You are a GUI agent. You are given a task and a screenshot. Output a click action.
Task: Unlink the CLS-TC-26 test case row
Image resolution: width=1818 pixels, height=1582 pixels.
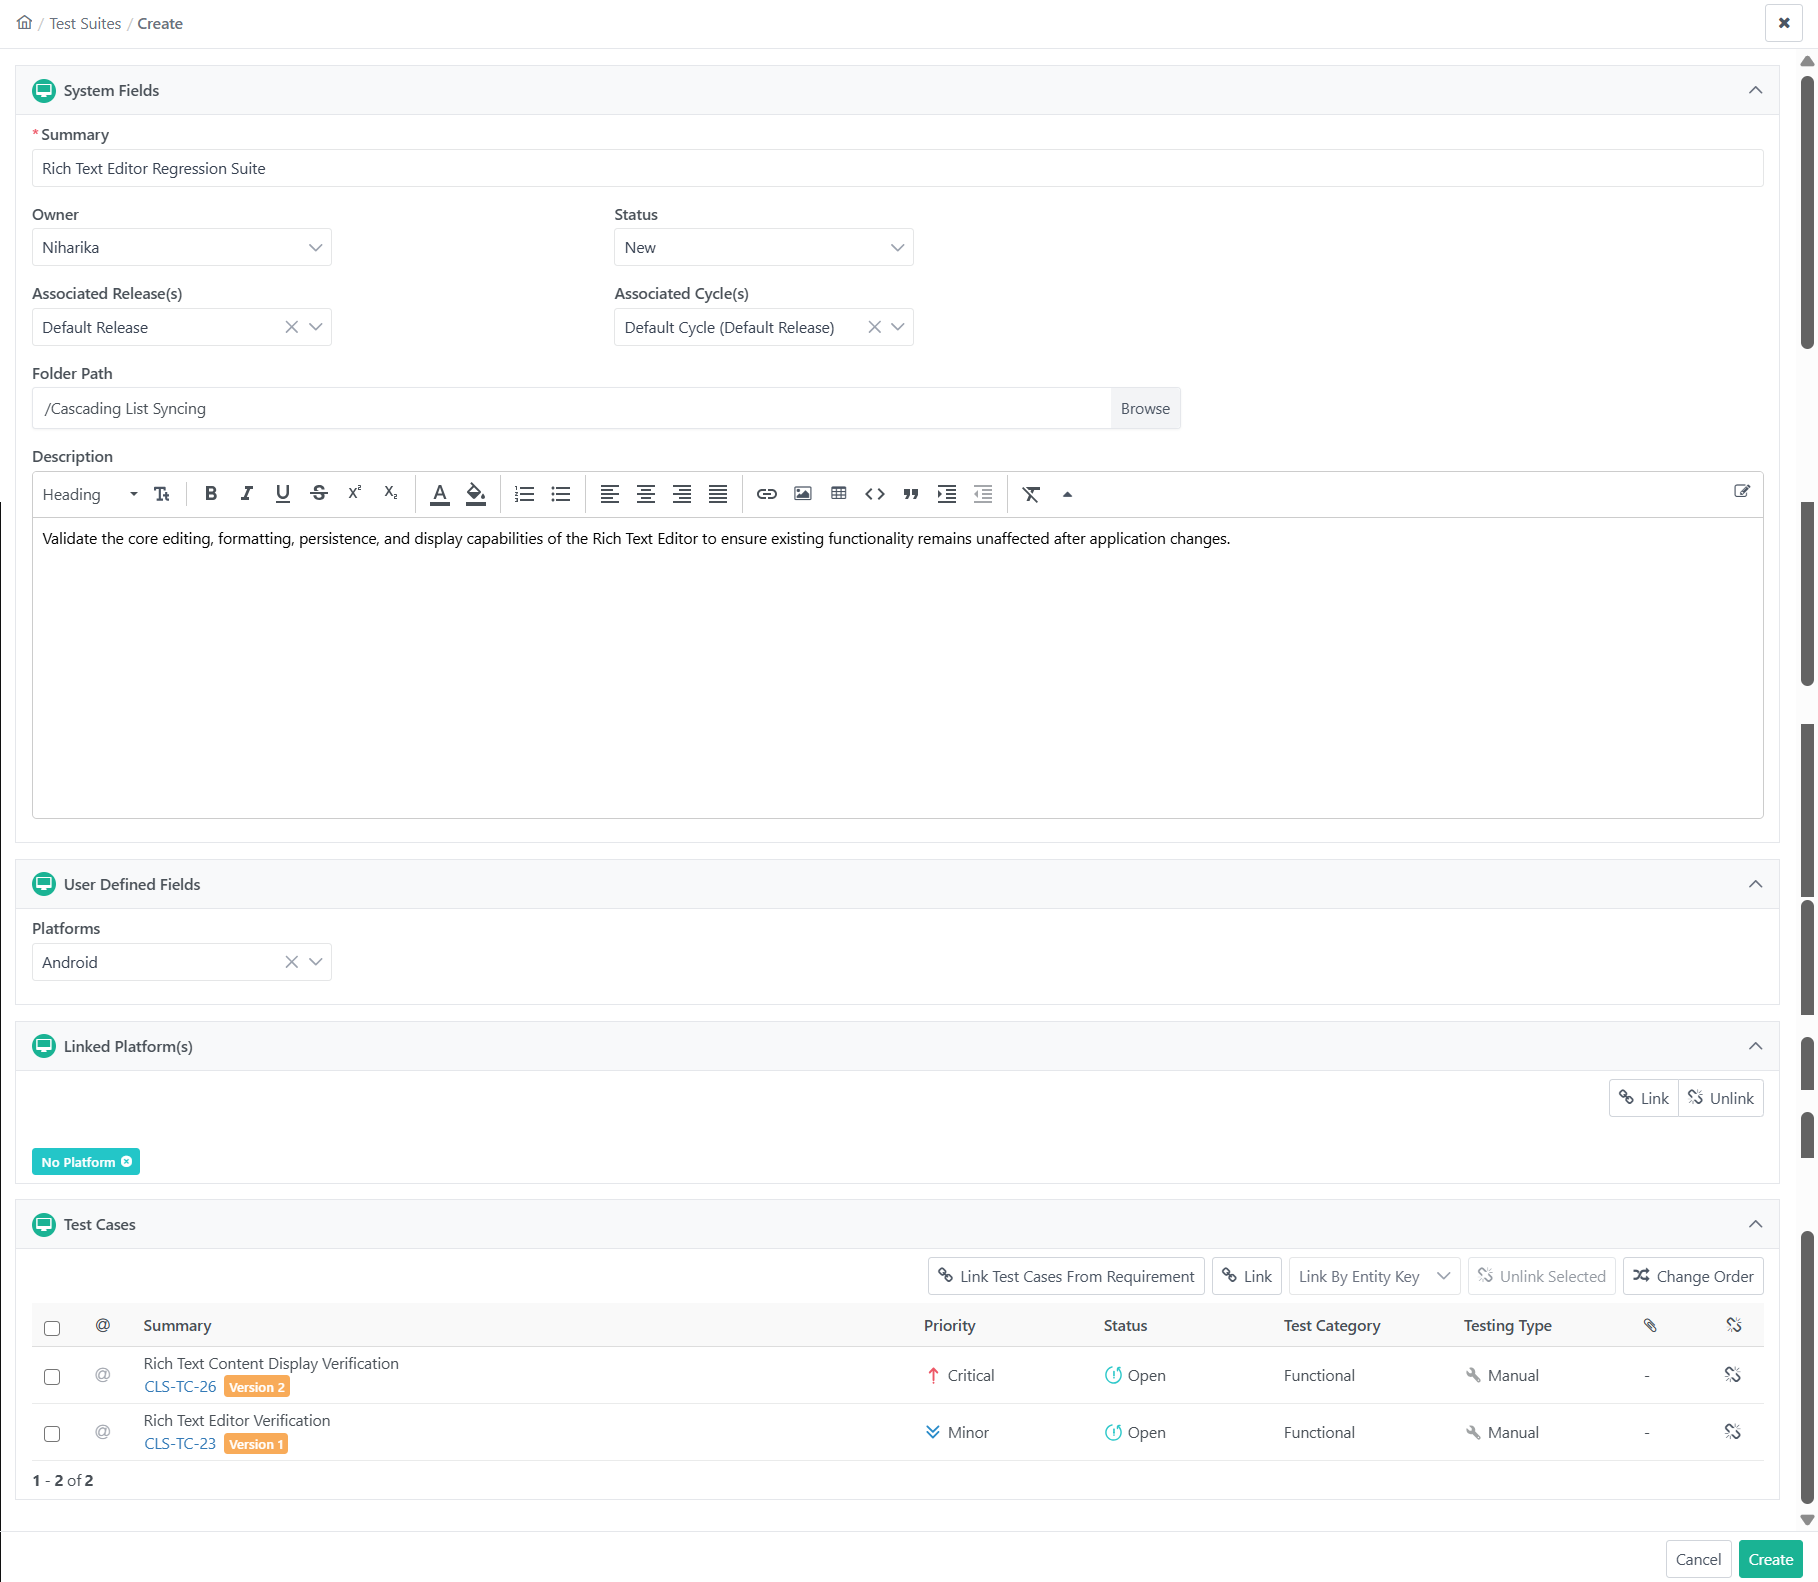pos(1733,1375)
